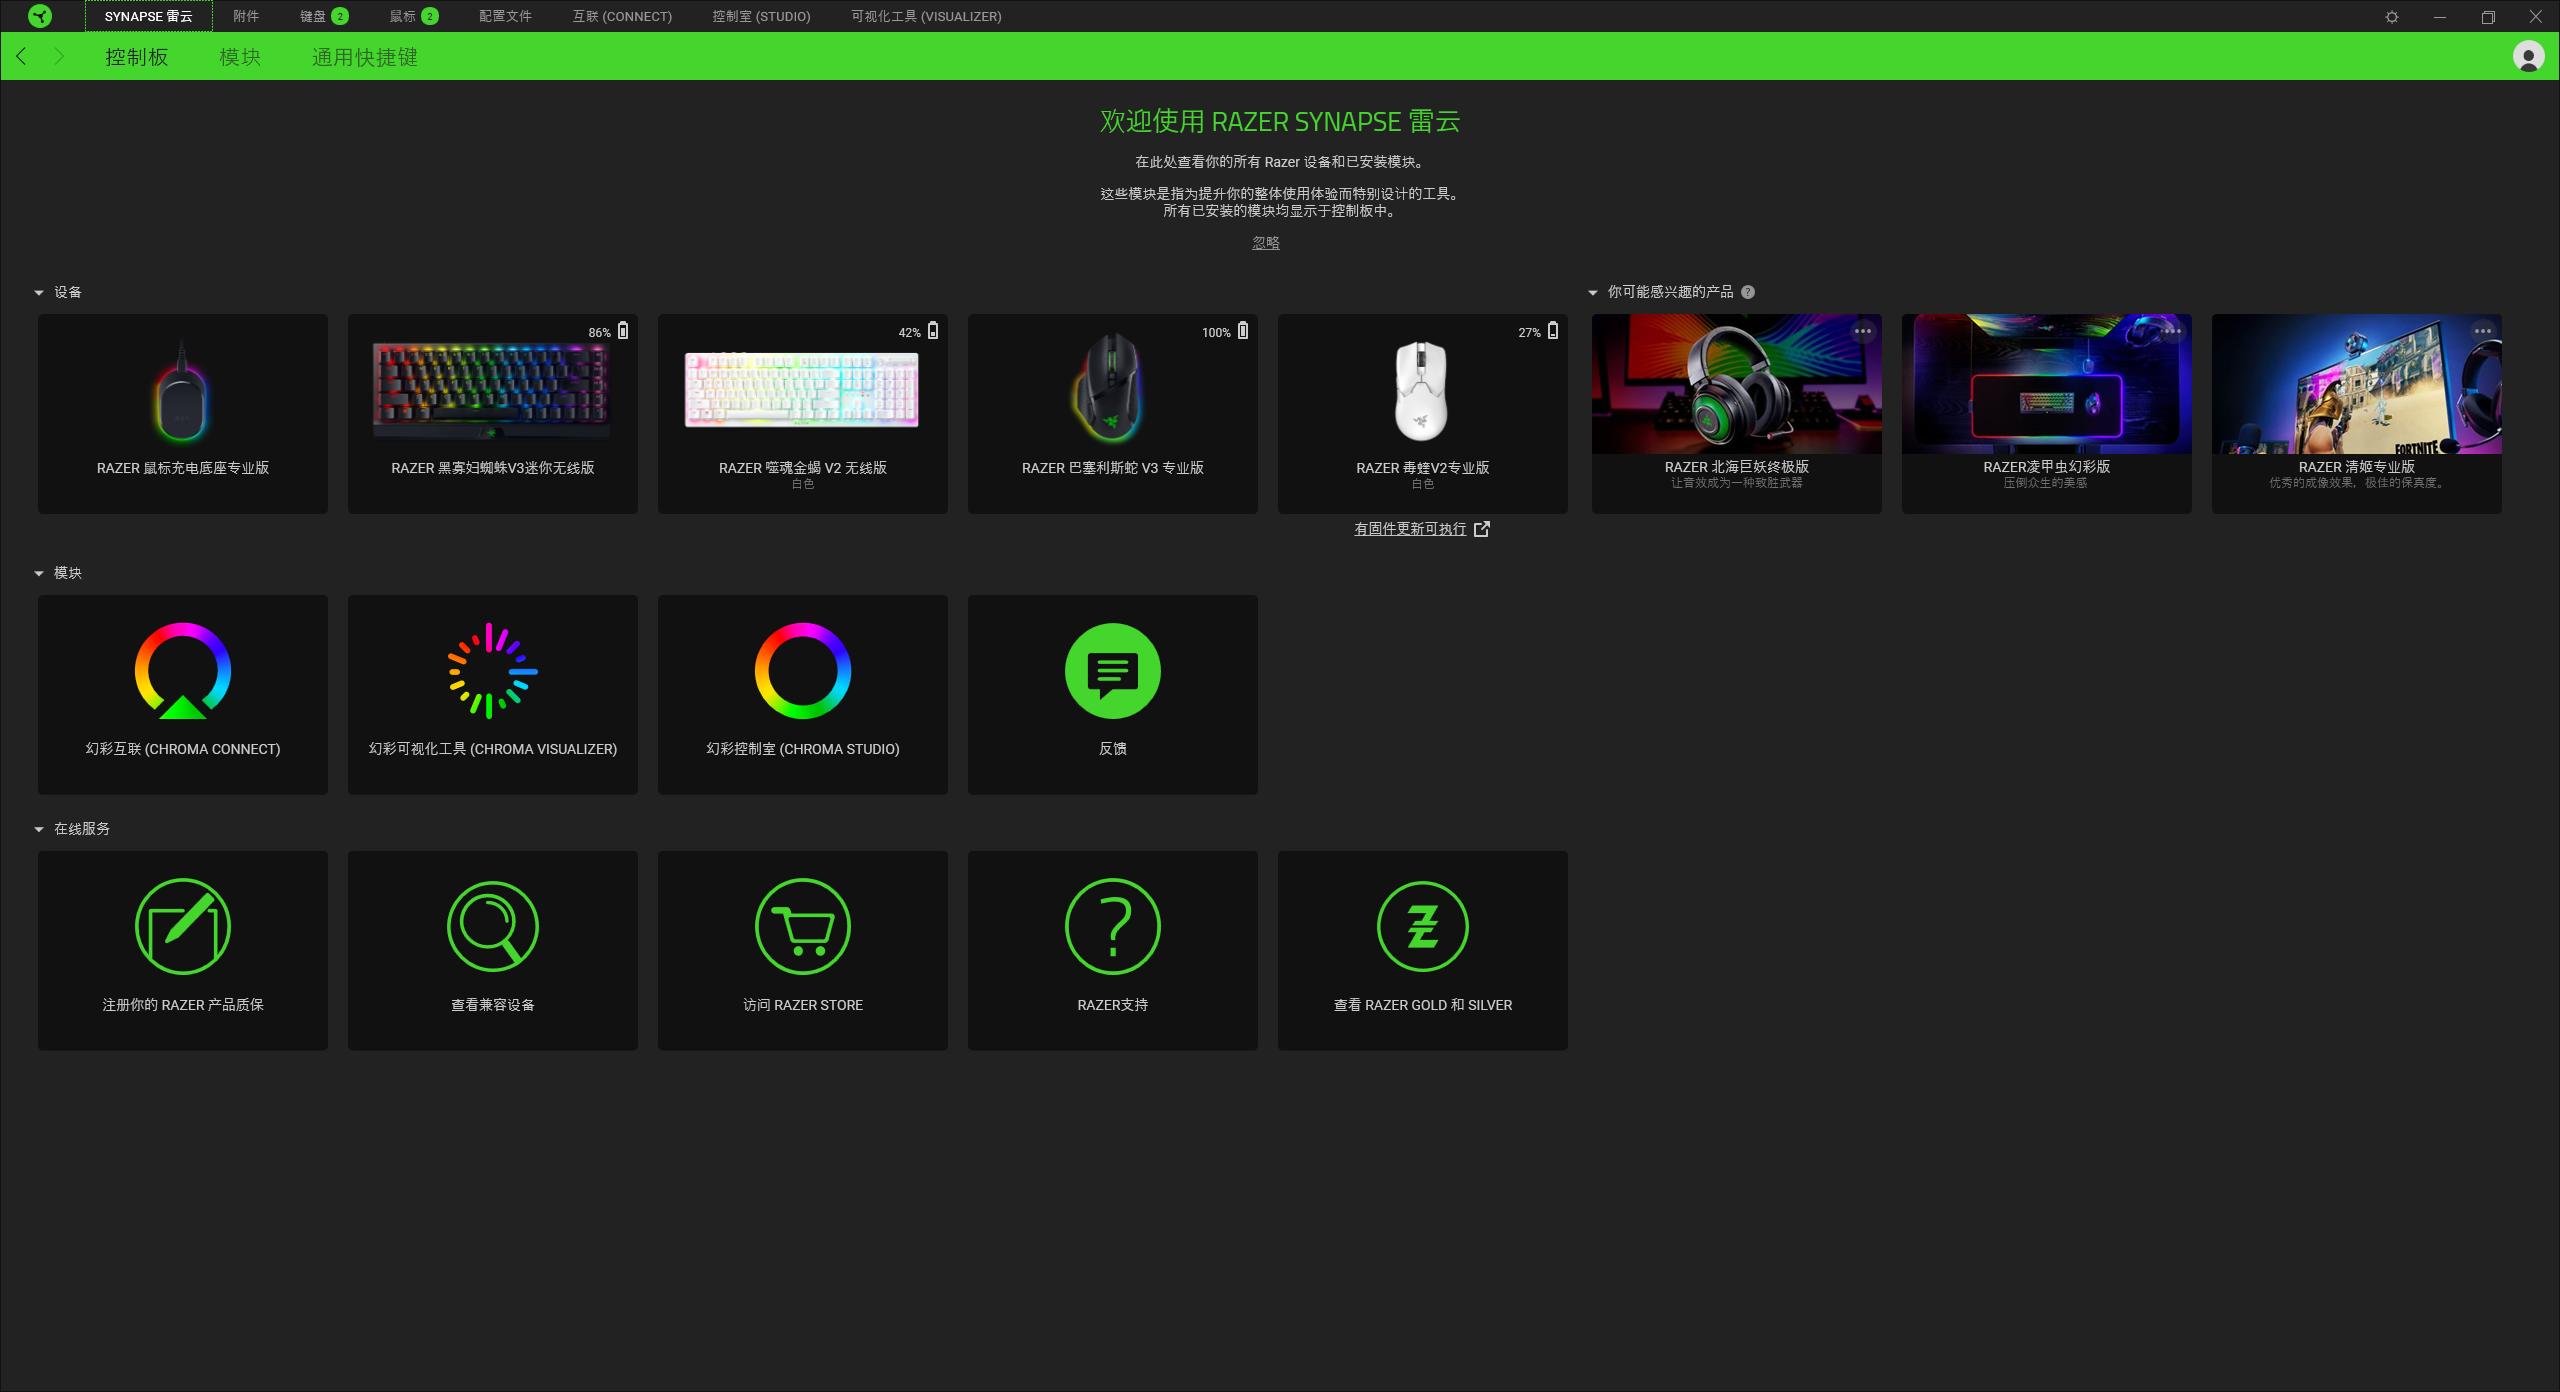2560x1392 pixels.
Task: Open the Chroma Studio color ring icon
Action: pyautogui.click(x=802, y=671)
